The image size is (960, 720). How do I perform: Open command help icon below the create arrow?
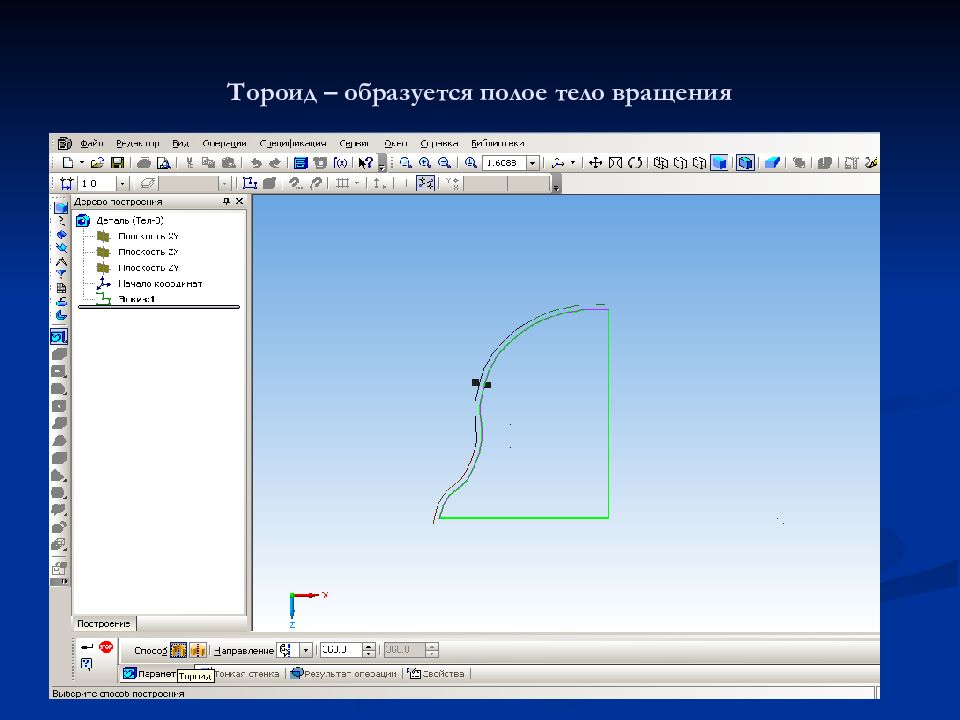[86, 664]
